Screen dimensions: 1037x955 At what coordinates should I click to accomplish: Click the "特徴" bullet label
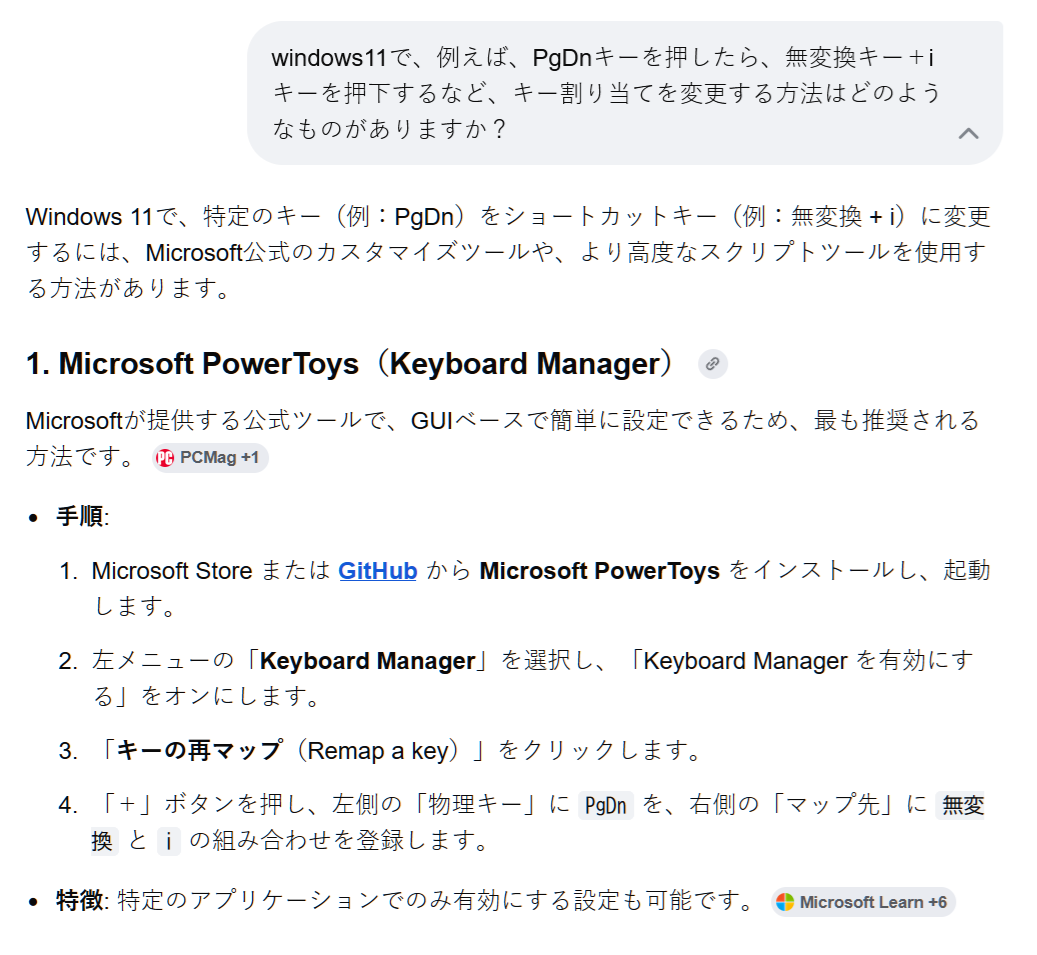[x=80, y=902]
